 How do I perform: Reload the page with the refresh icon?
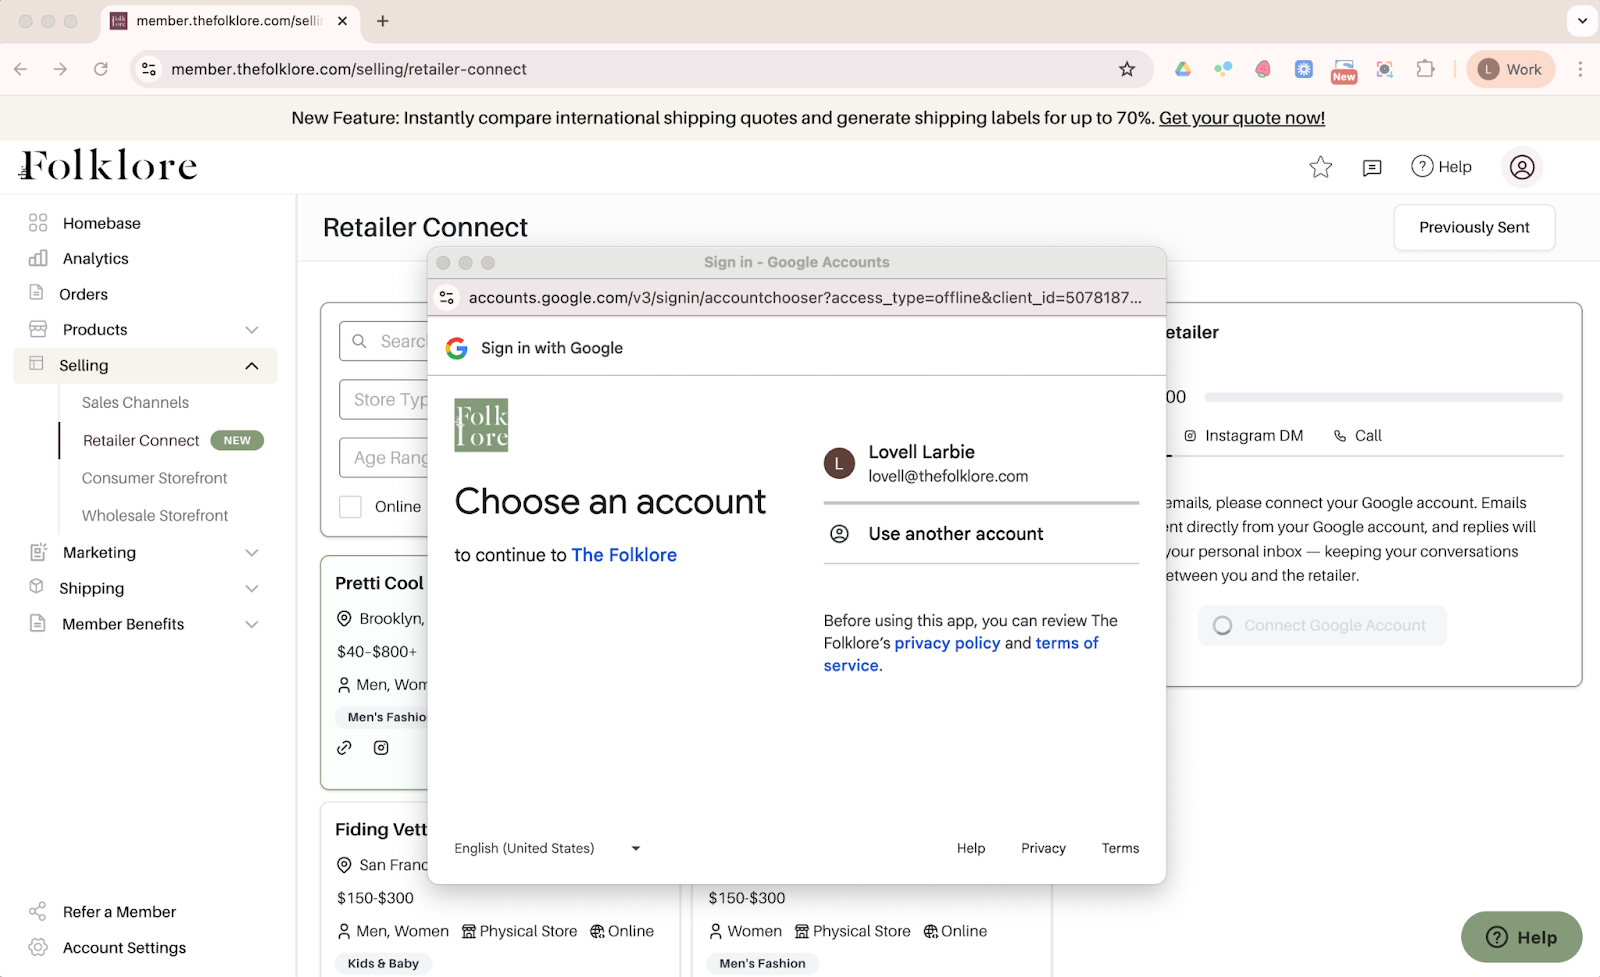[101, 69]
